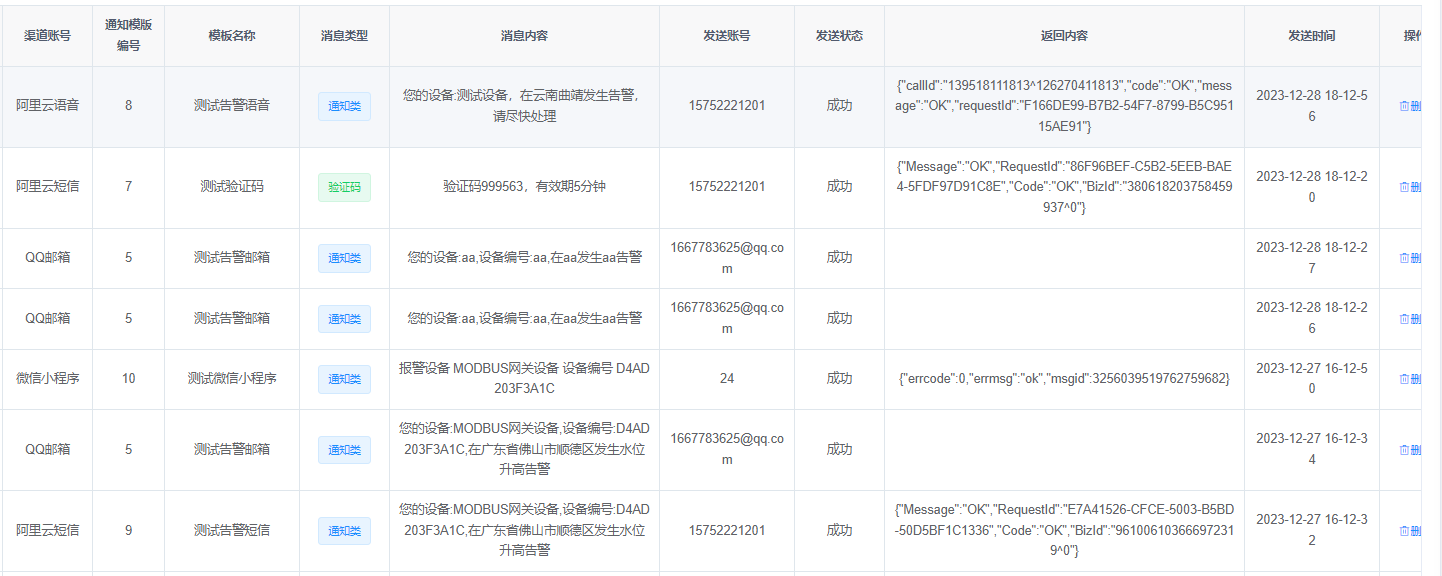Click the 通知类 tag in 测试告警短信 row
1442x576 pixels.
coord(344,531)
